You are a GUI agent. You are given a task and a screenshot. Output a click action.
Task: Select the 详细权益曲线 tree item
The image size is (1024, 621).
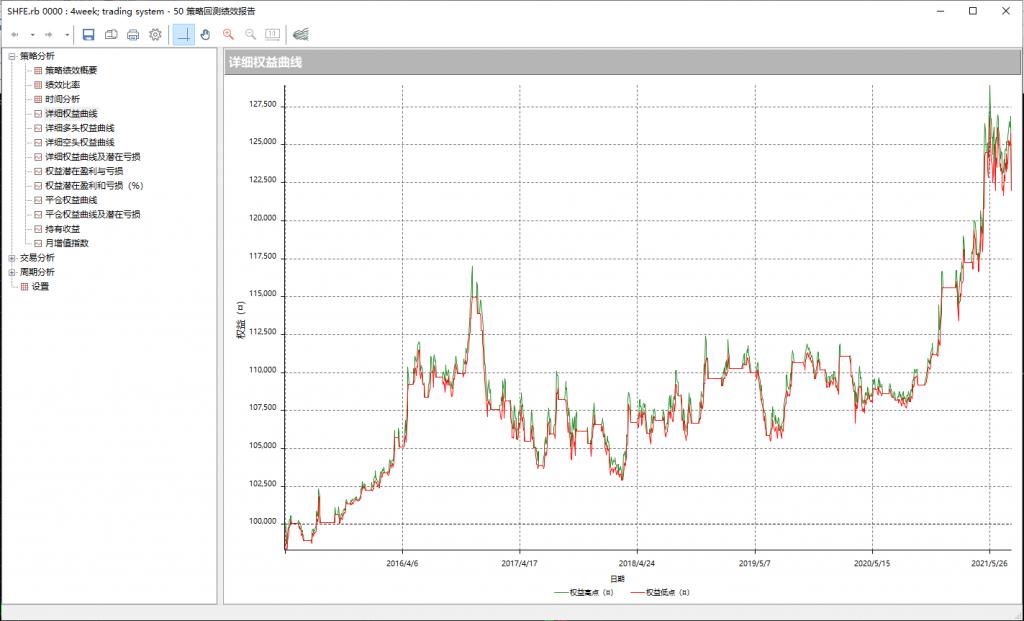(x=71, y=114)
